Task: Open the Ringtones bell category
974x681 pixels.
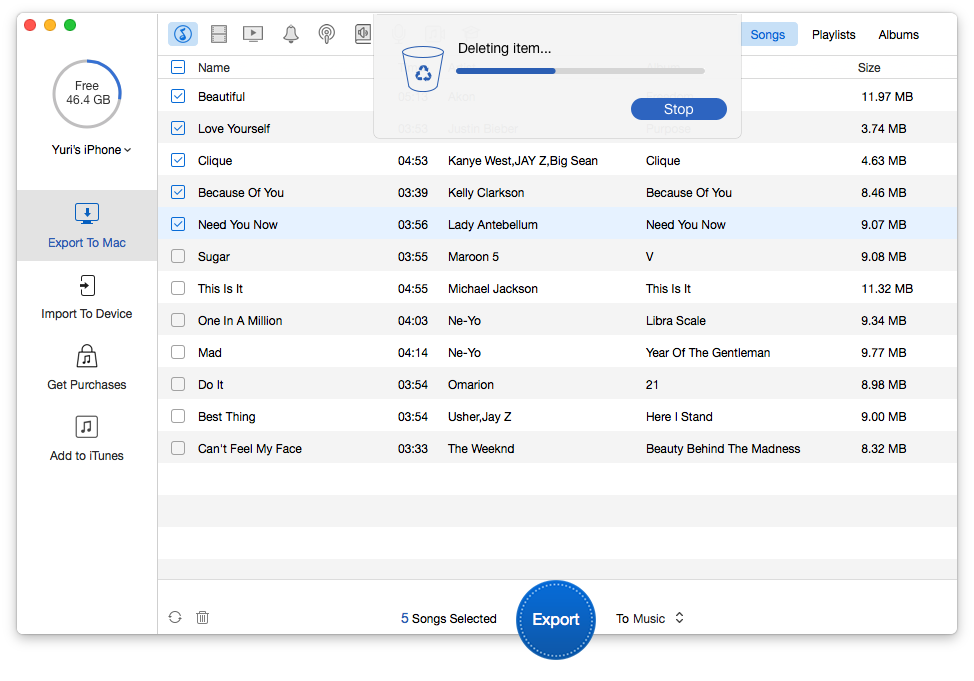Action: 291,34
